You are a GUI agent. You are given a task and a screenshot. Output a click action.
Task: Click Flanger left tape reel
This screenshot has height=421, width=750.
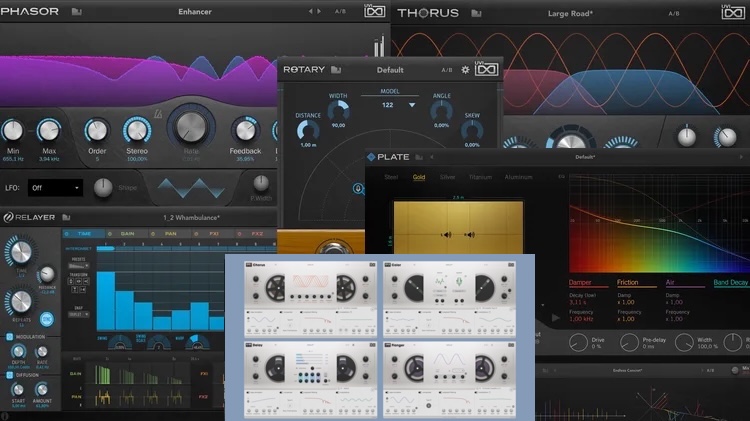point(415,368)
